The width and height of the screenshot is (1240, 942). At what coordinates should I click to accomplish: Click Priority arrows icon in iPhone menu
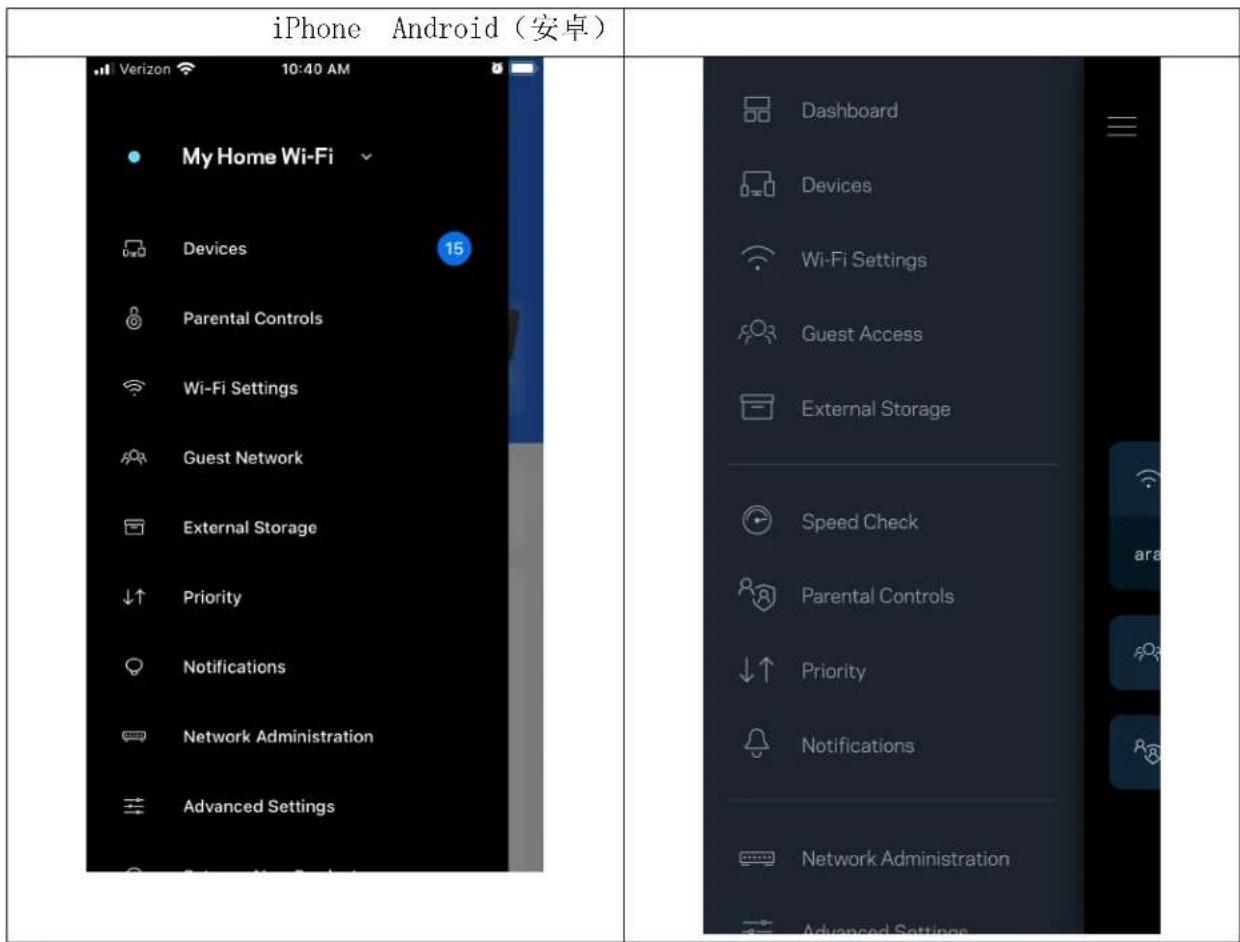point(134,597)
